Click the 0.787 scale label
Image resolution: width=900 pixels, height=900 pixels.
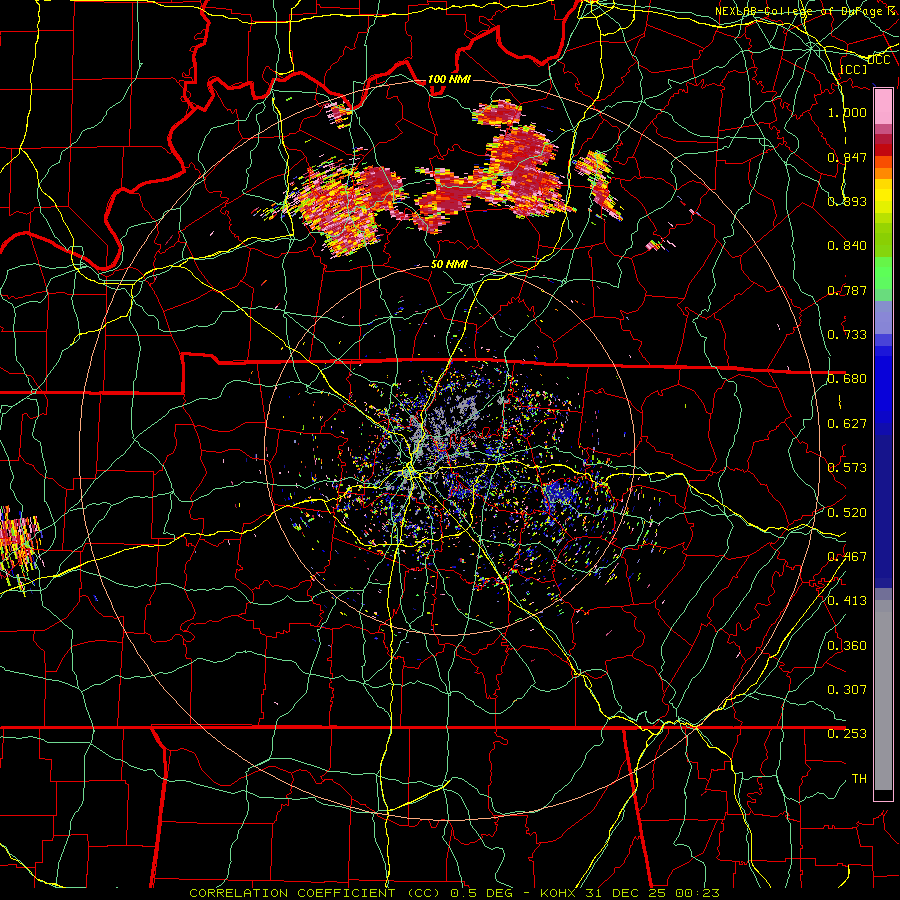(x=847, y=290)
